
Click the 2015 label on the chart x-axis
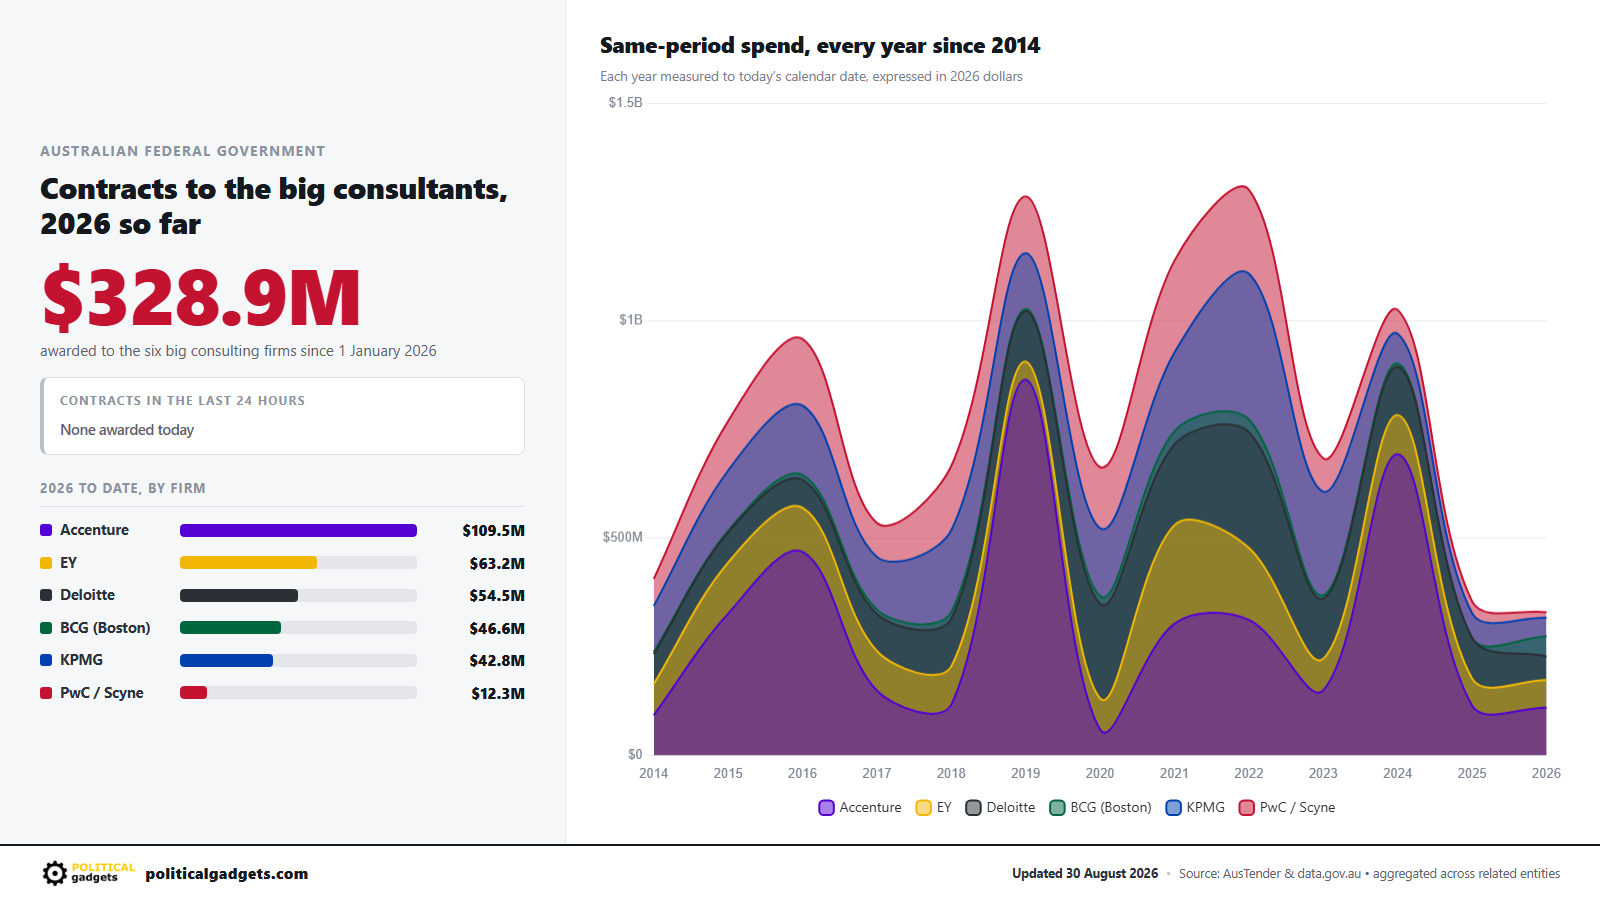click(x=728, y=774)
